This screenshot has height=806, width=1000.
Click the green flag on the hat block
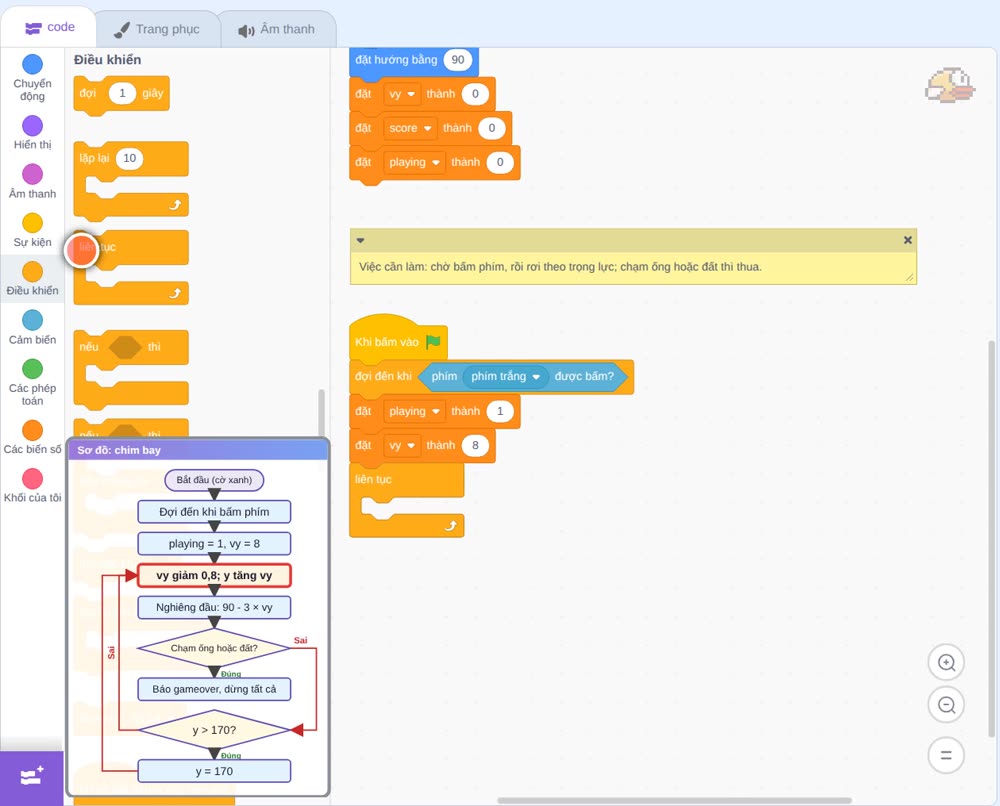click(434, 342)
